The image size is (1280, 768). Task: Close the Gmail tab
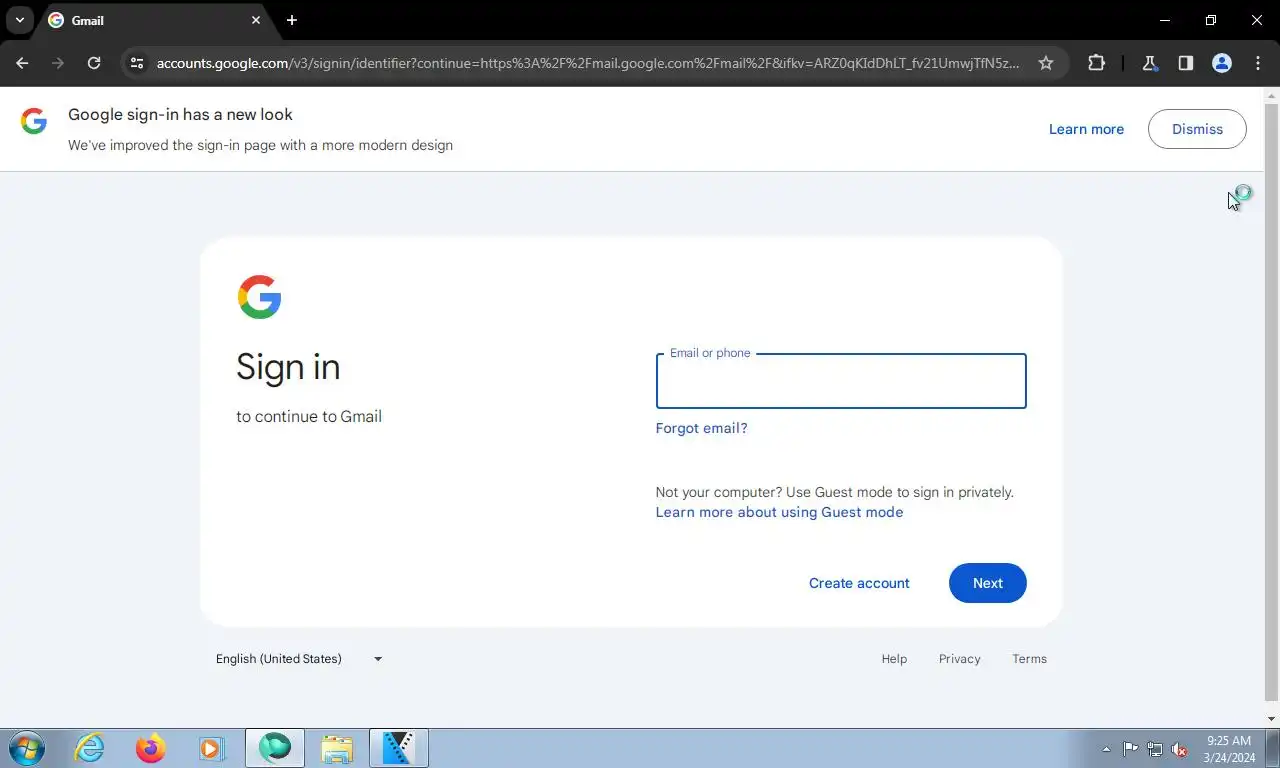click(256, 20)
